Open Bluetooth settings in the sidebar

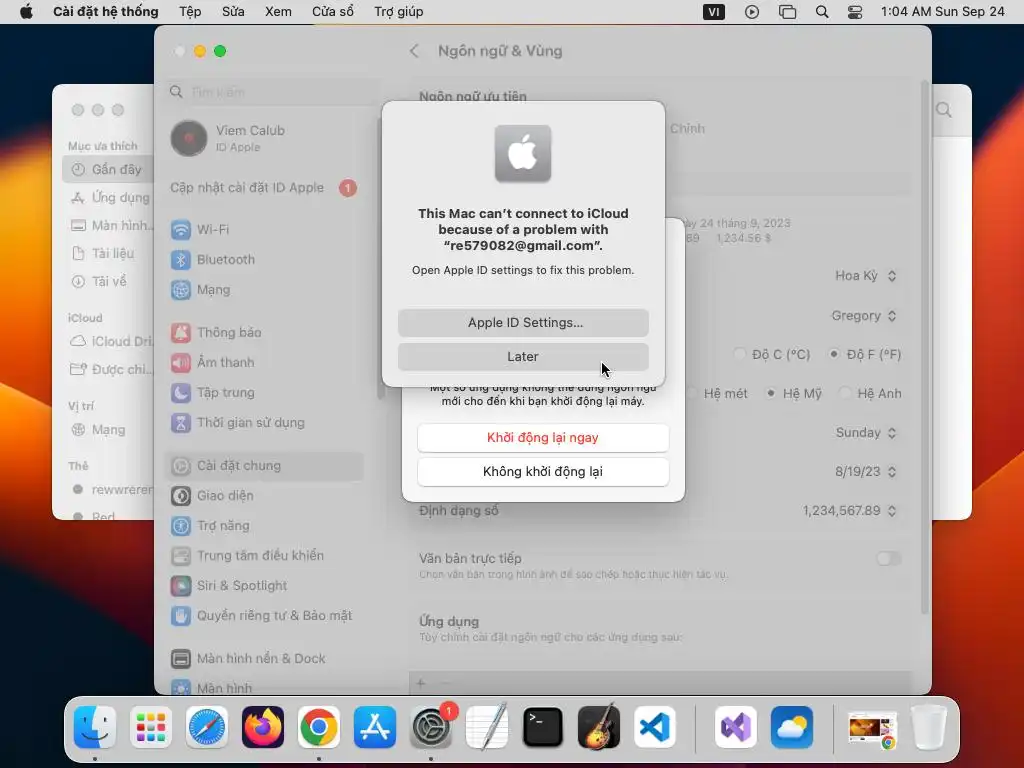tap(264, 259)
